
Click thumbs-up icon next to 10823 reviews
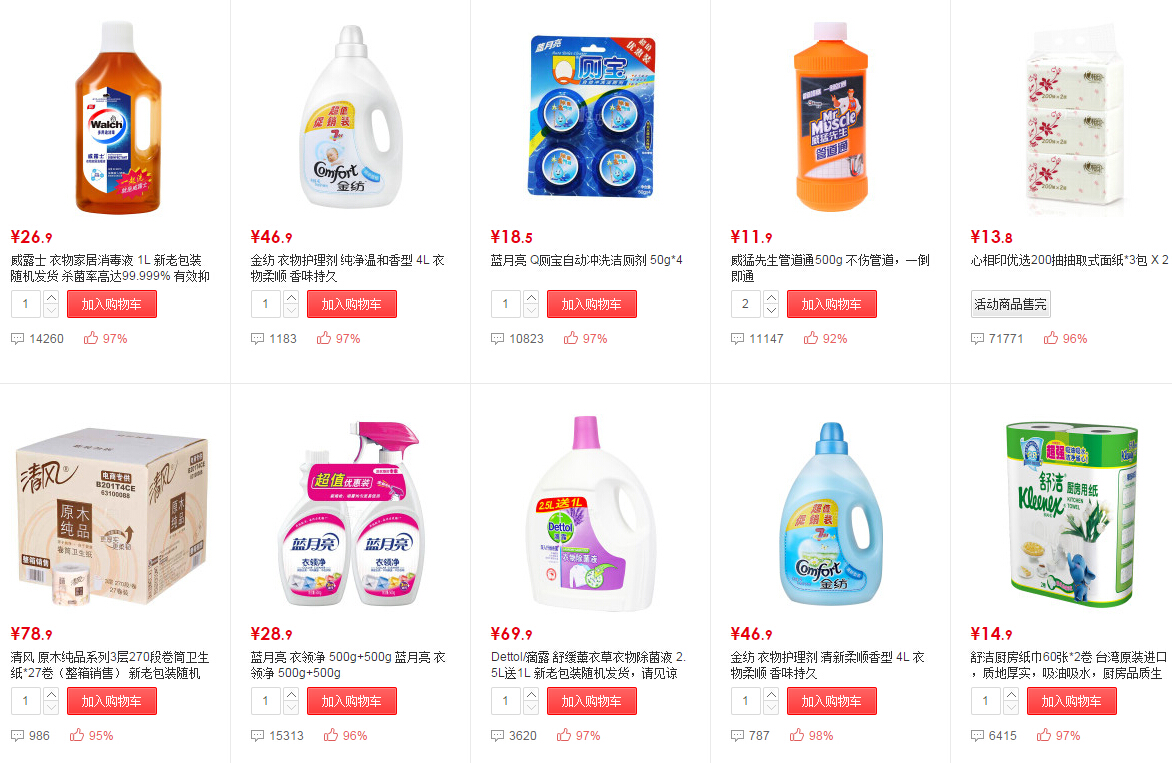point(571,338)
